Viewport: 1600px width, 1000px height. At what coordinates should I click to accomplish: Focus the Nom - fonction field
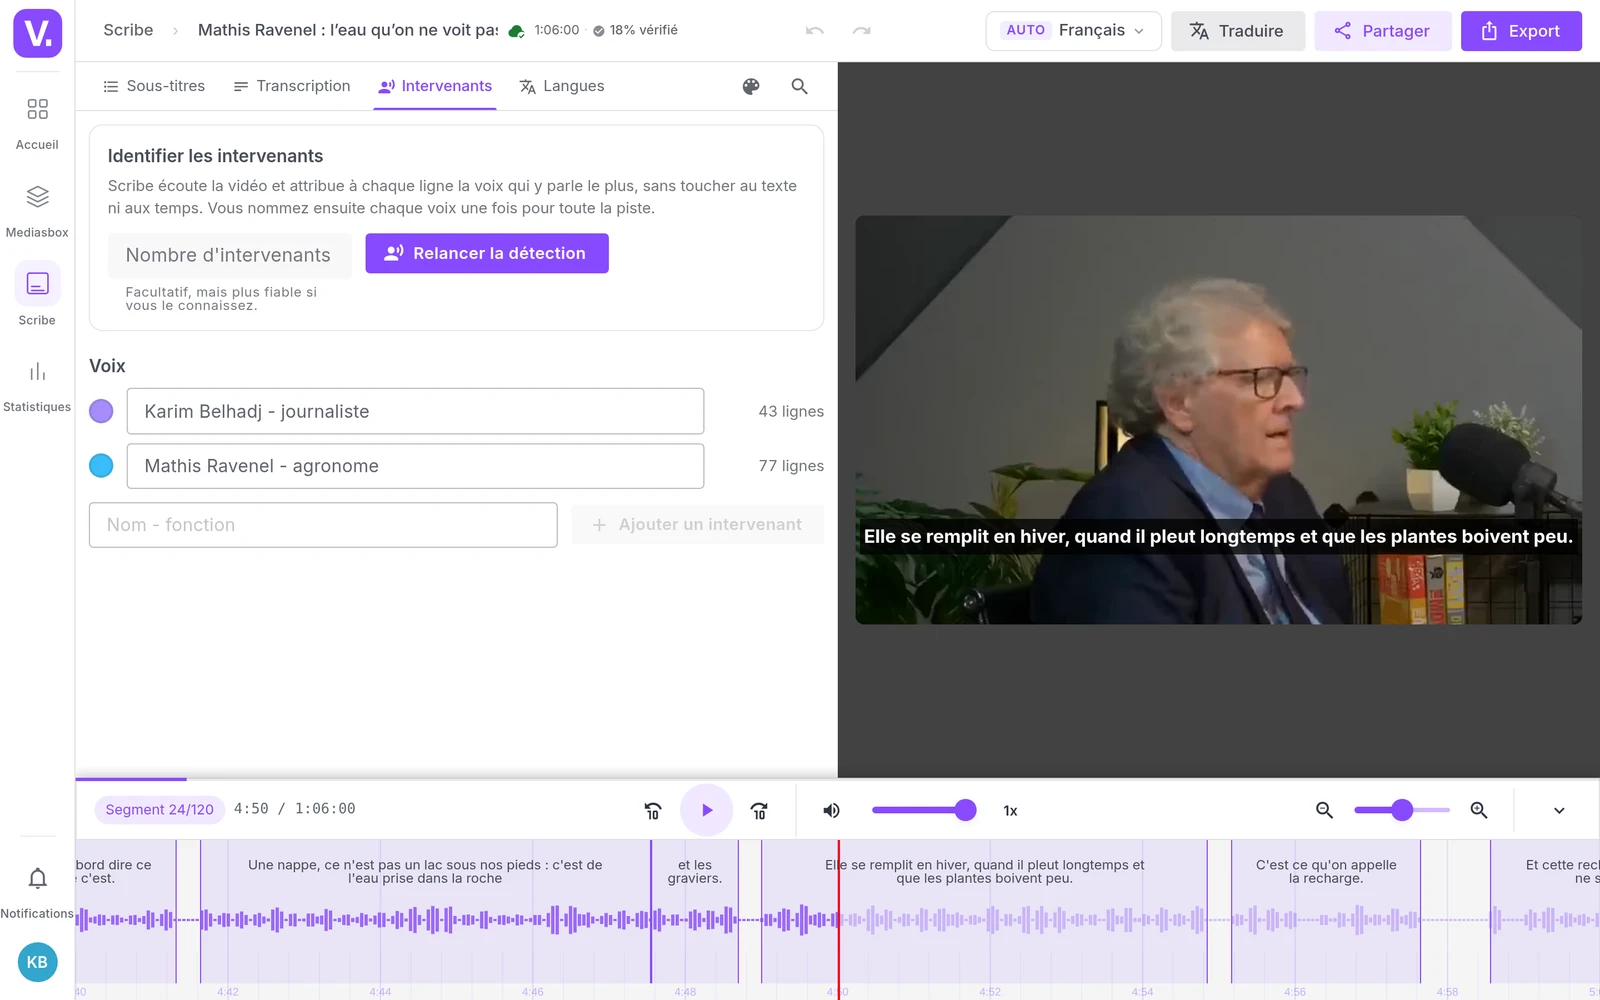[323, 525]
